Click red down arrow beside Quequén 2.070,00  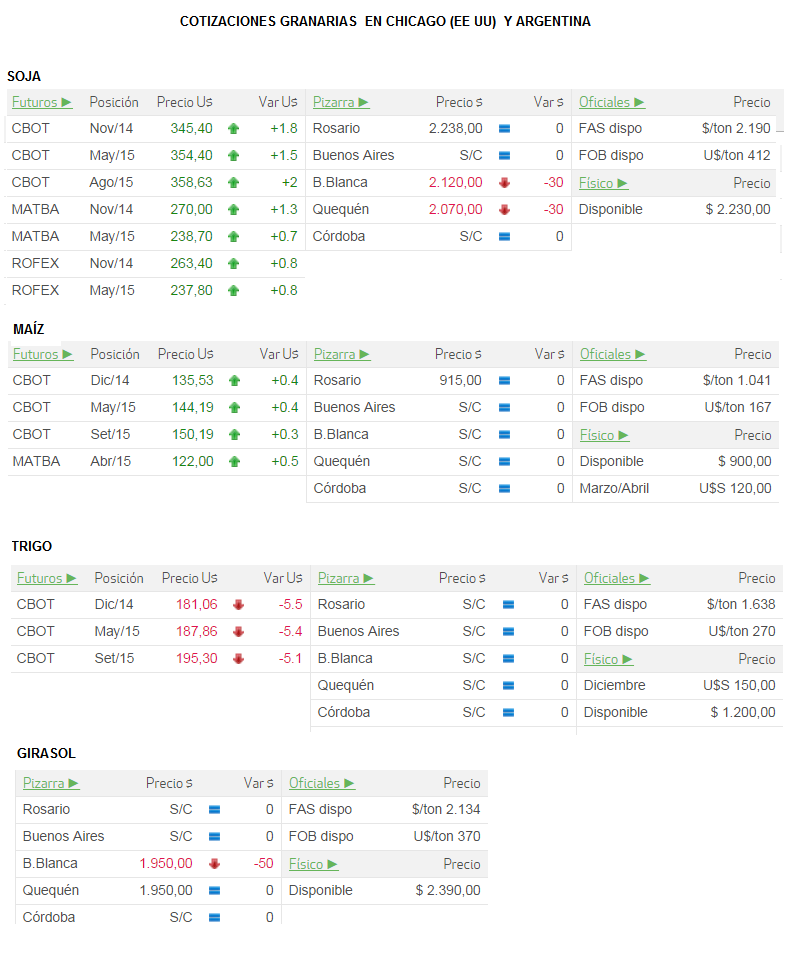504,210
